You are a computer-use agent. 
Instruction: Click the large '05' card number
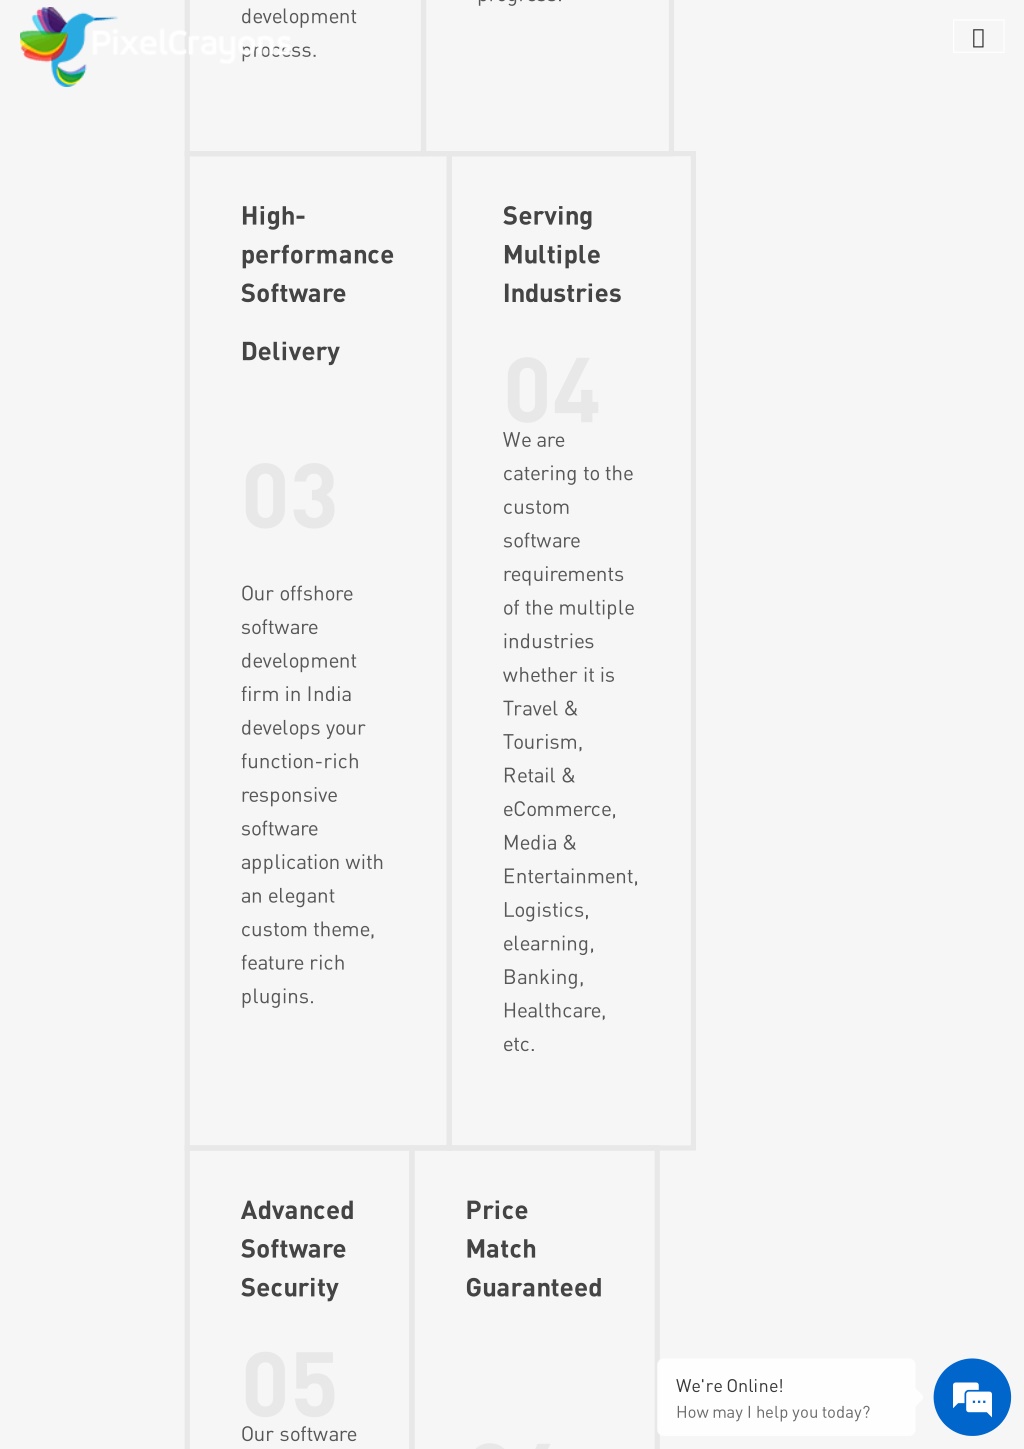pyautogui.click(x=290, y=1384)
